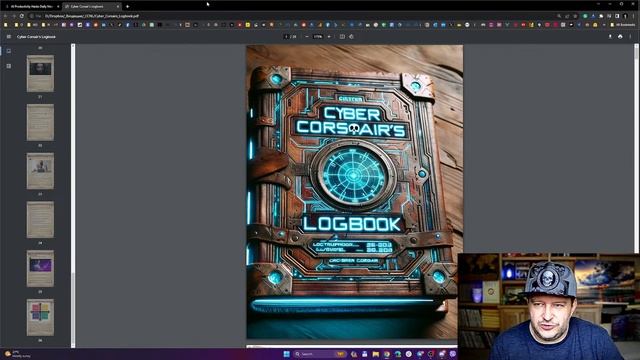Rotate the PDF counterclockwise

pyautogui.click(x=351, y=37)
